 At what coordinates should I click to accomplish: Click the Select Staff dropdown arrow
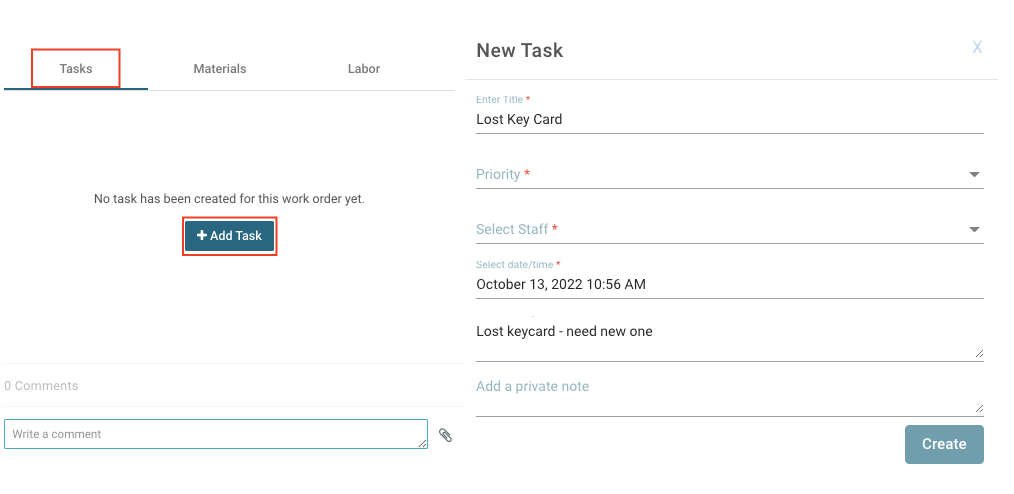click(974, 230)
